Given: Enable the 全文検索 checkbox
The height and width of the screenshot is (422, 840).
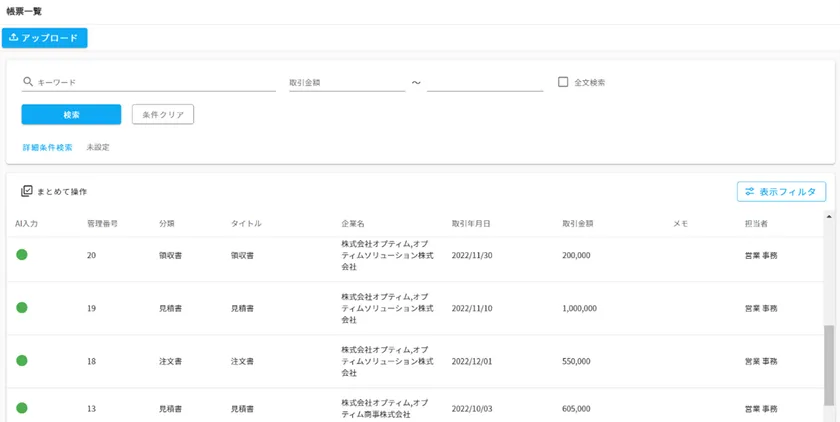Looking at the screenshot, I should click(563, 82).
